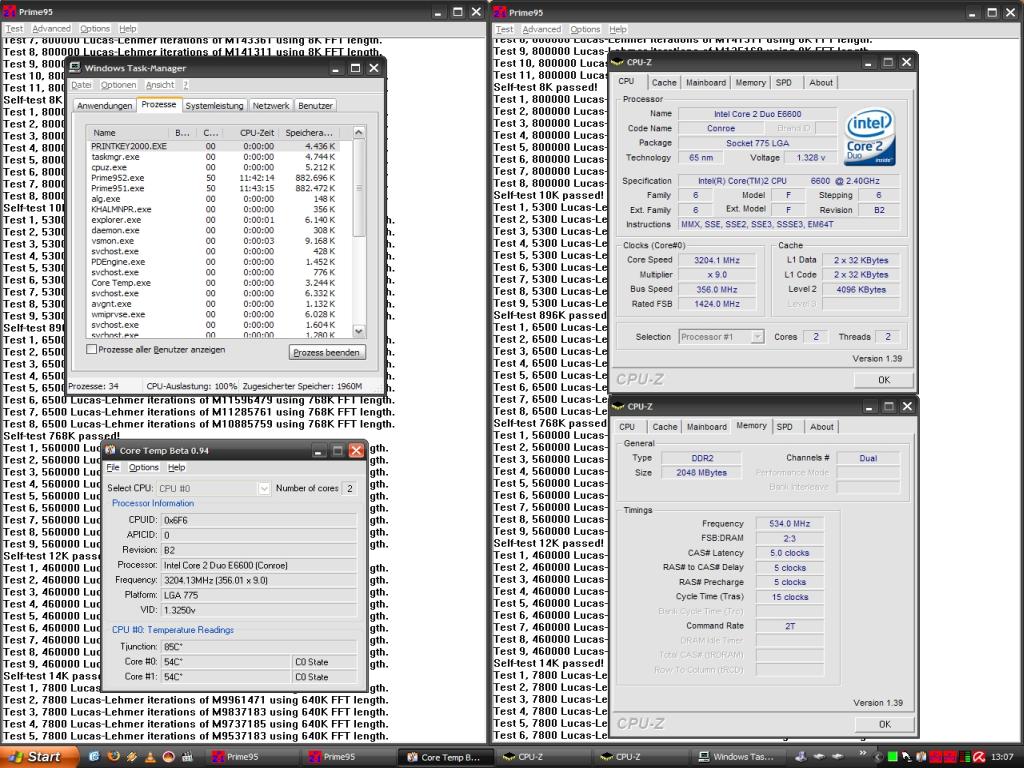Screen dimensions: 1024x768
Task: Launch Firefox from the Quick Launch bar
Action: (x=113, y=756)
